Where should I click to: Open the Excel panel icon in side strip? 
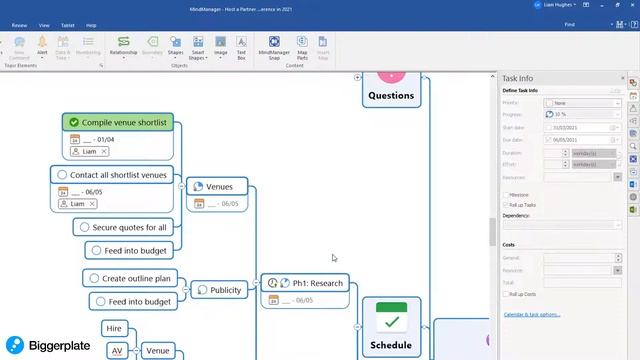click(633, 209)
